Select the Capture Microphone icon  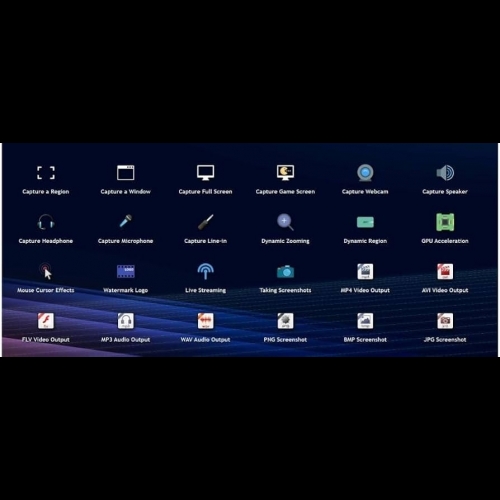[126, 222]
